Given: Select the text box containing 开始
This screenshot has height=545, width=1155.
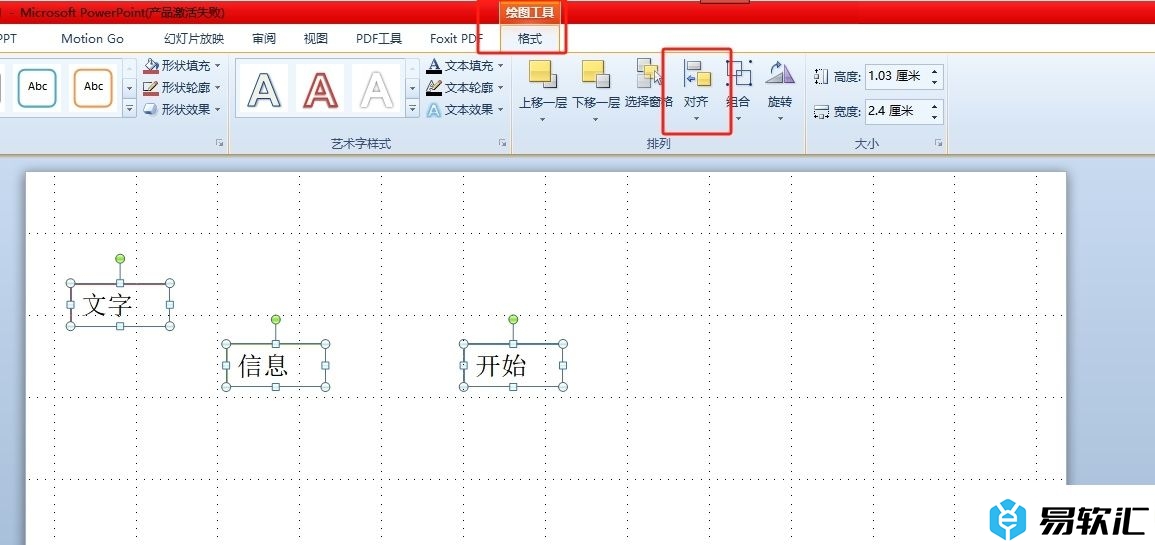Looking at the screenshot, I should (x=513, y=365).
